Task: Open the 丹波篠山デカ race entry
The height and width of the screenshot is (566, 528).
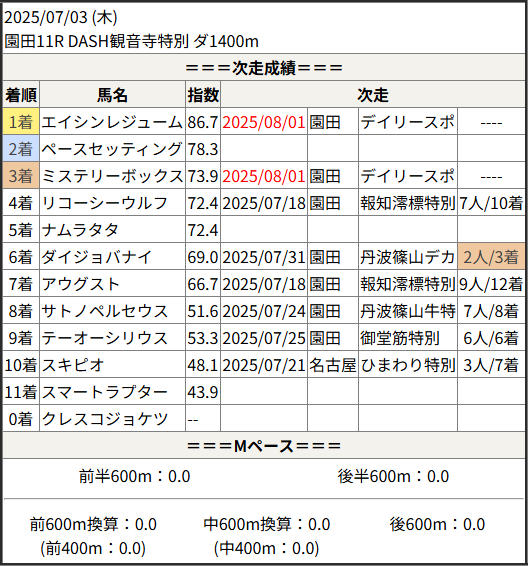Action: [408, 257]
